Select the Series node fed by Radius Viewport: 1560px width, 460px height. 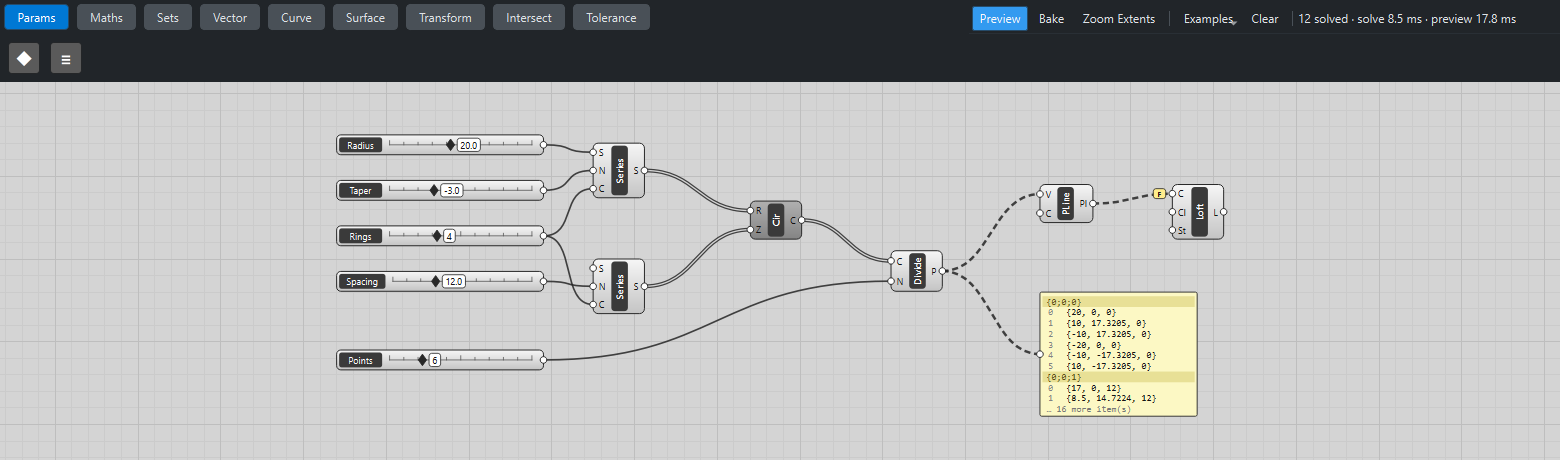click(x=618, y=170)
